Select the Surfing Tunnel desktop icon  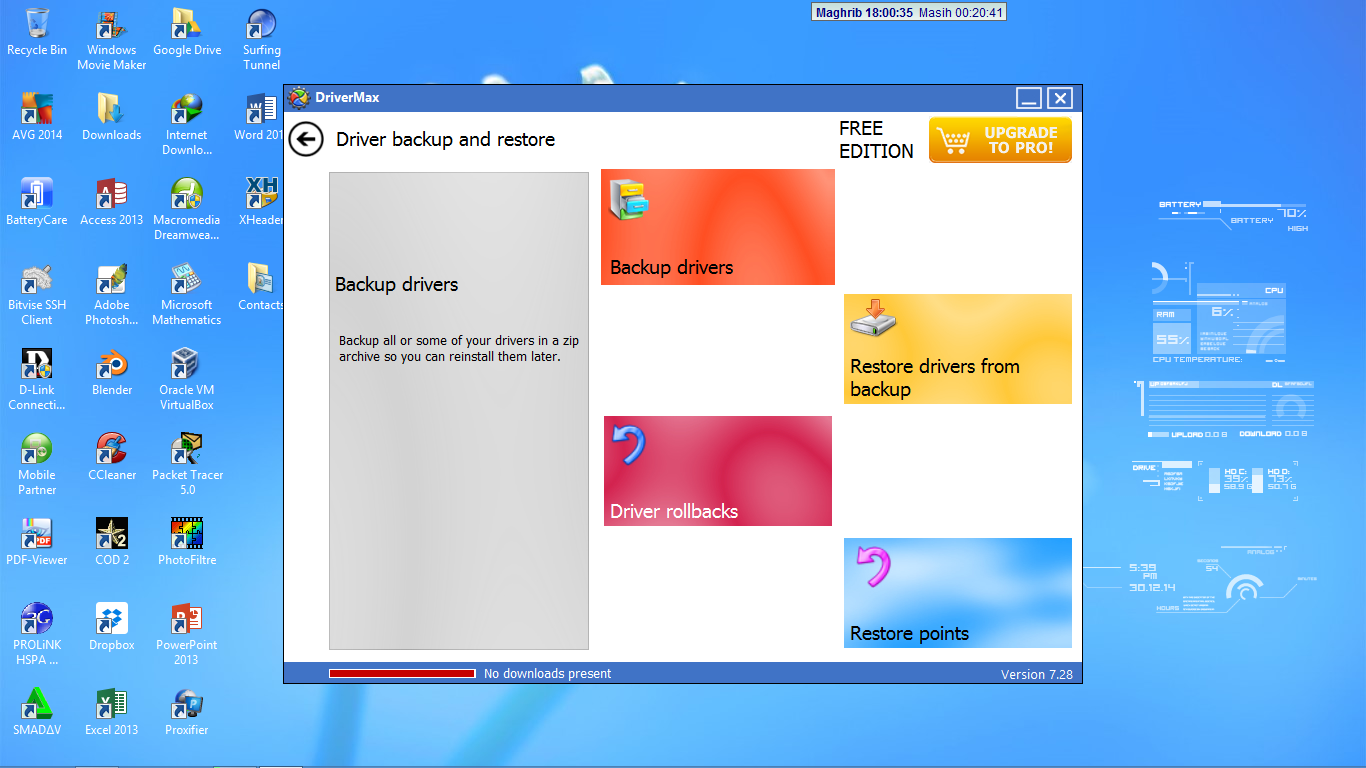[262, 40]
